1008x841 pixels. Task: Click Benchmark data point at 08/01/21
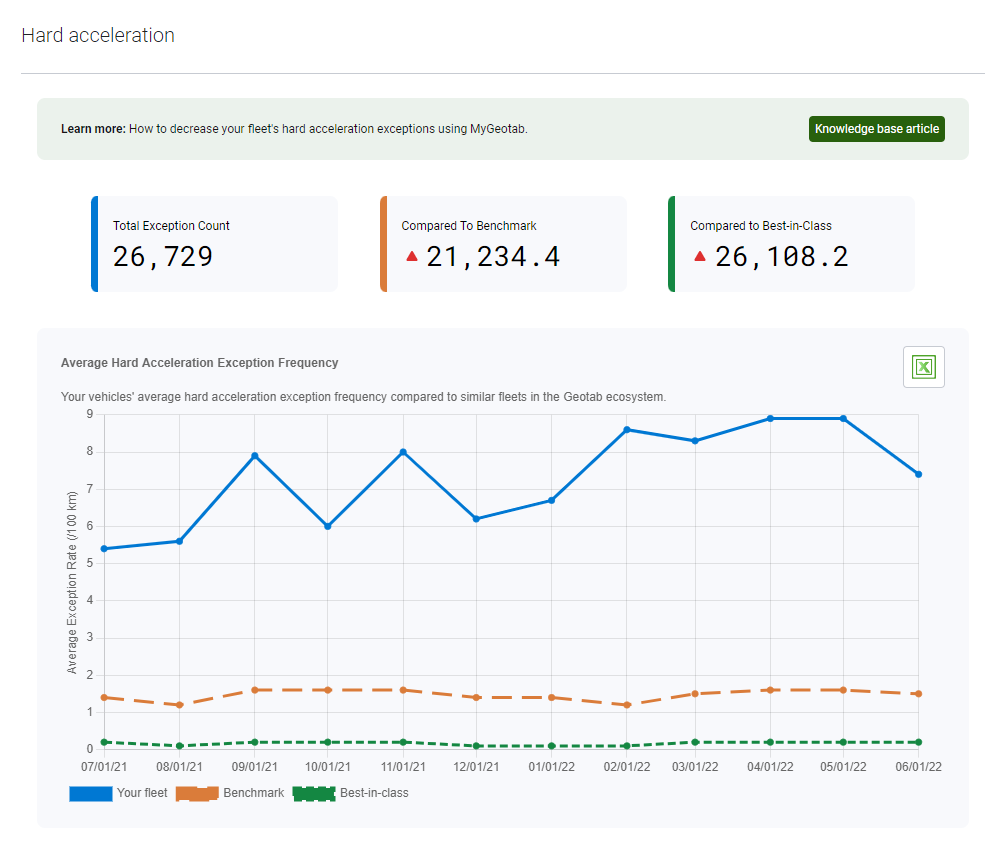click(179, 705)
